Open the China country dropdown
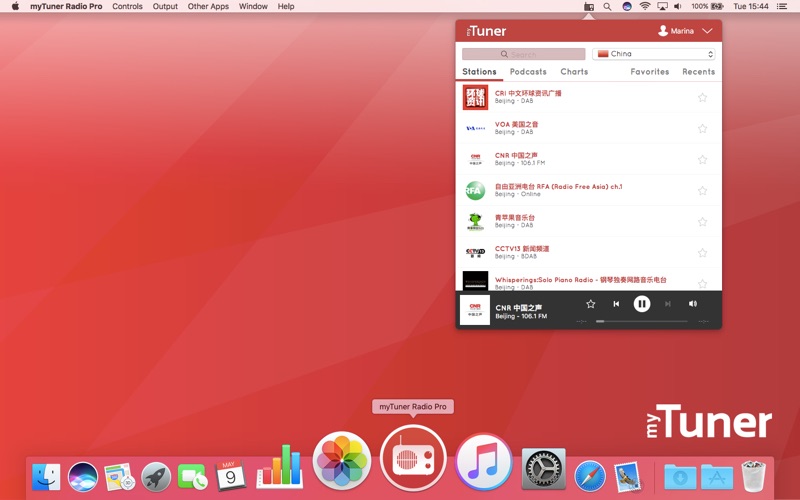800x500 pixels. (654, 54)
